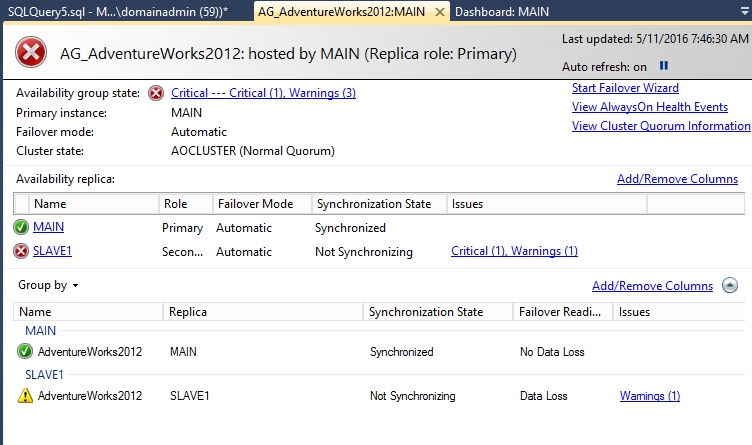Click the Primary instance value MAIN
The width and height of the screenshot is (752, 445).
tap(186, 113)
